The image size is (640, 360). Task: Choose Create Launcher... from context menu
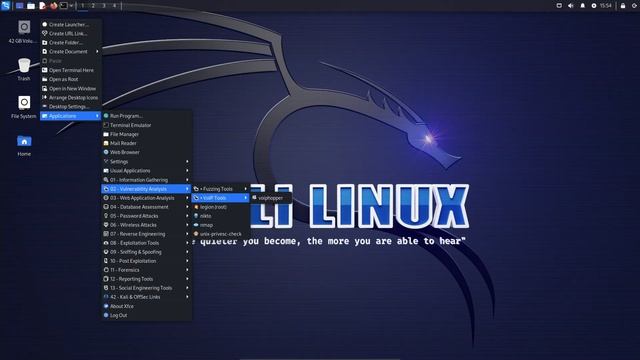click(71, 24)
